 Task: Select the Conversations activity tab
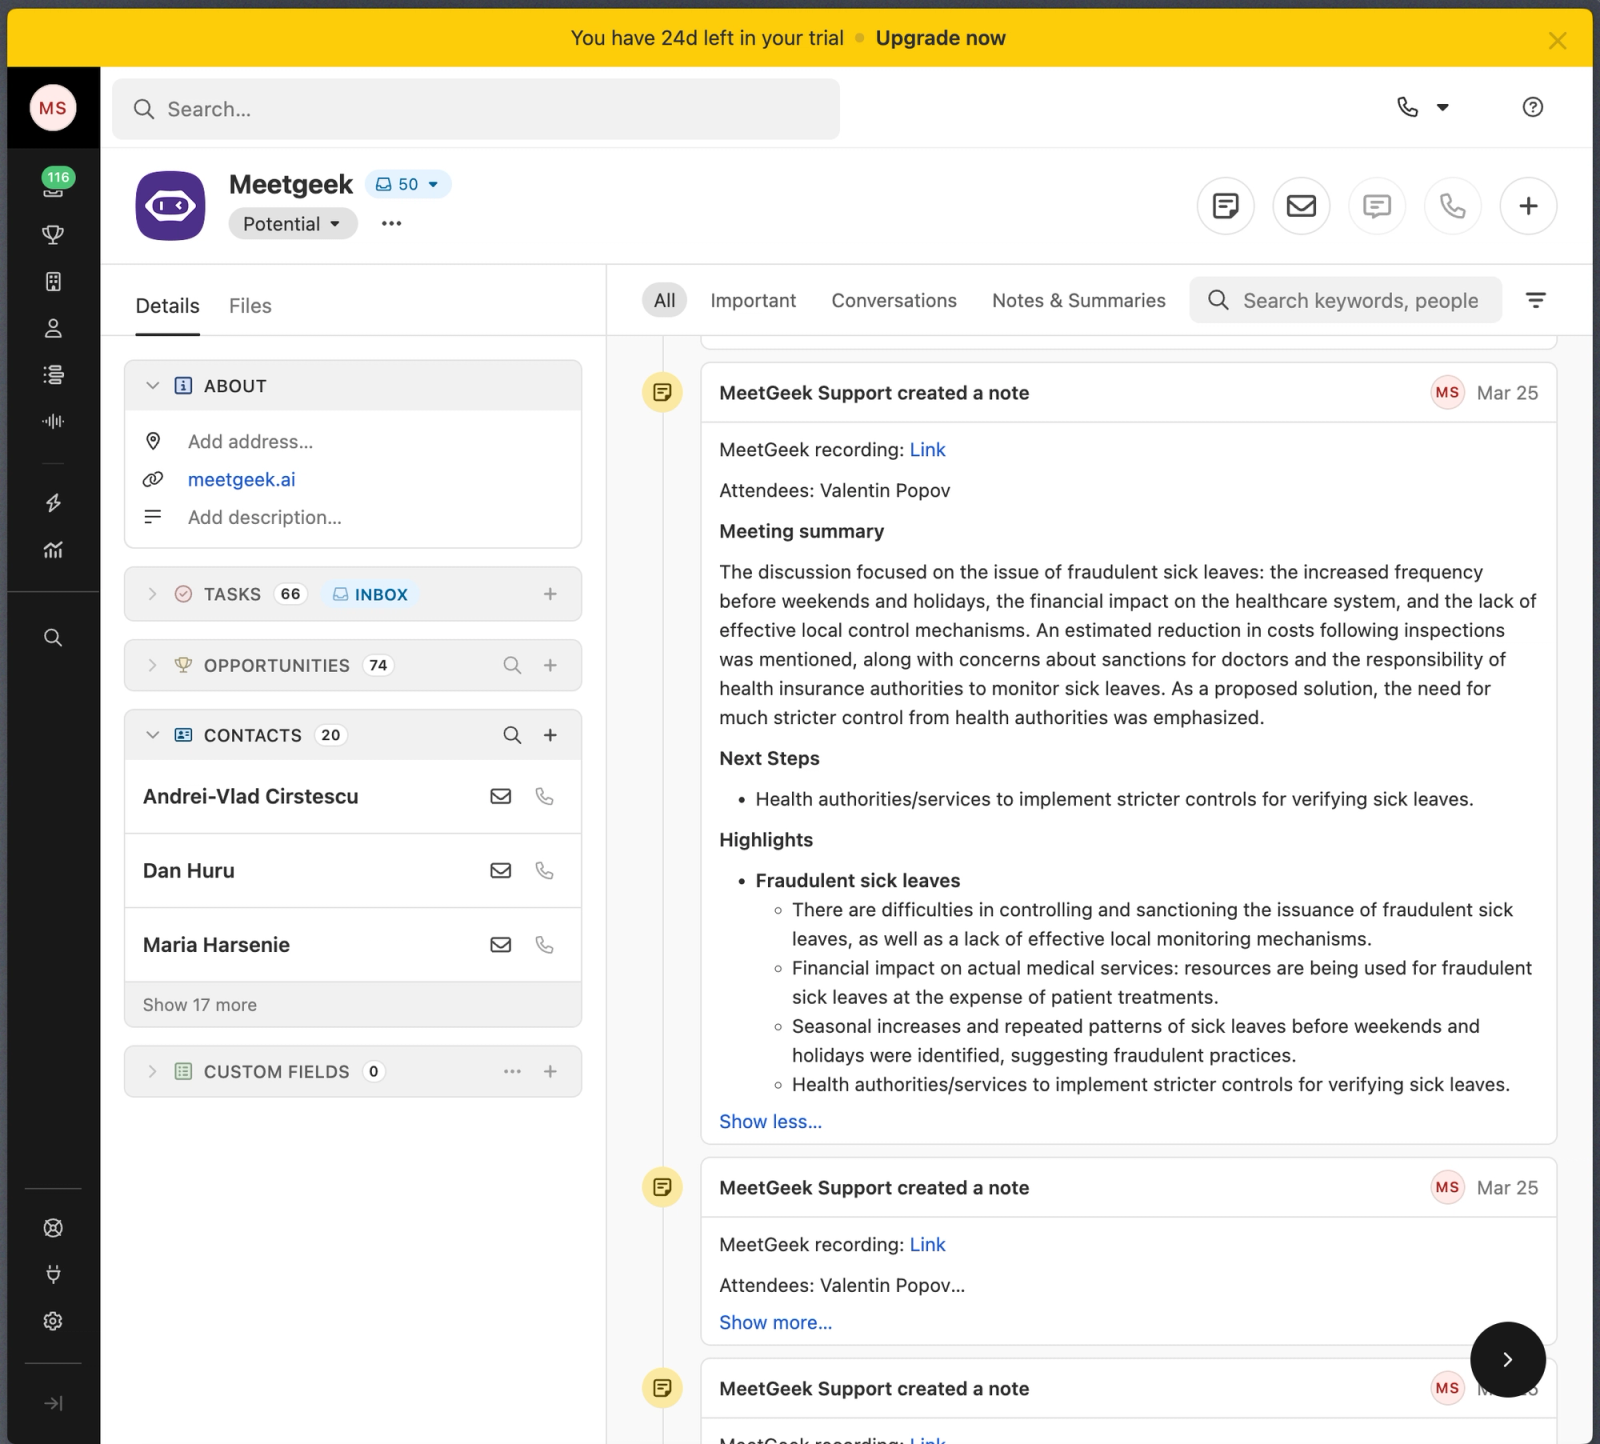coord(894,300)
